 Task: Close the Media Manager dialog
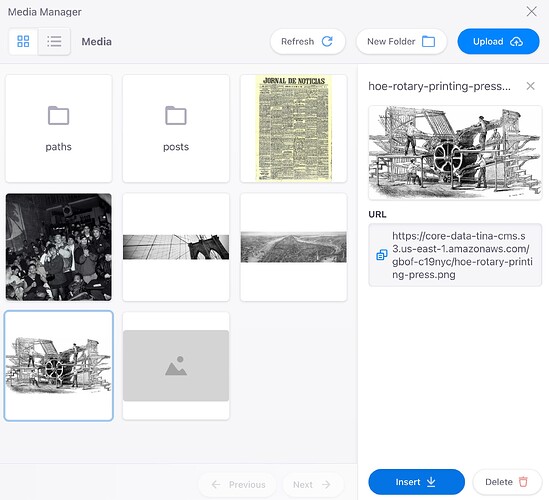pos(531,12)
